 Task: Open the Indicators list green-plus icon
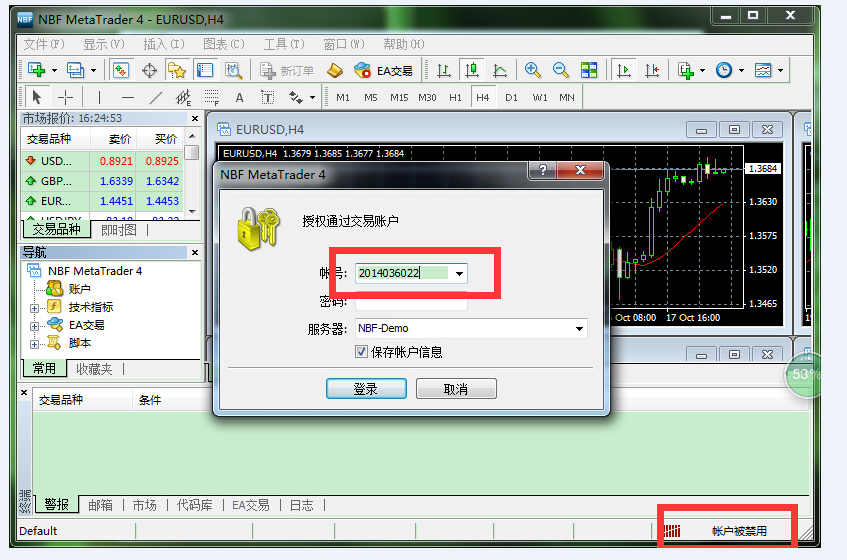pos(686,70)
